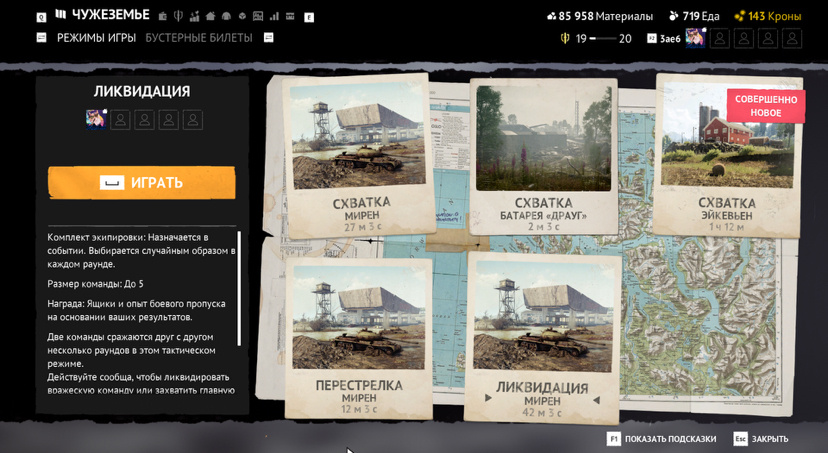Select the ЛИКВИДАЦИЯ МИРЕН mode card
This screenshot has height=453, width=828.
(542, 338)
